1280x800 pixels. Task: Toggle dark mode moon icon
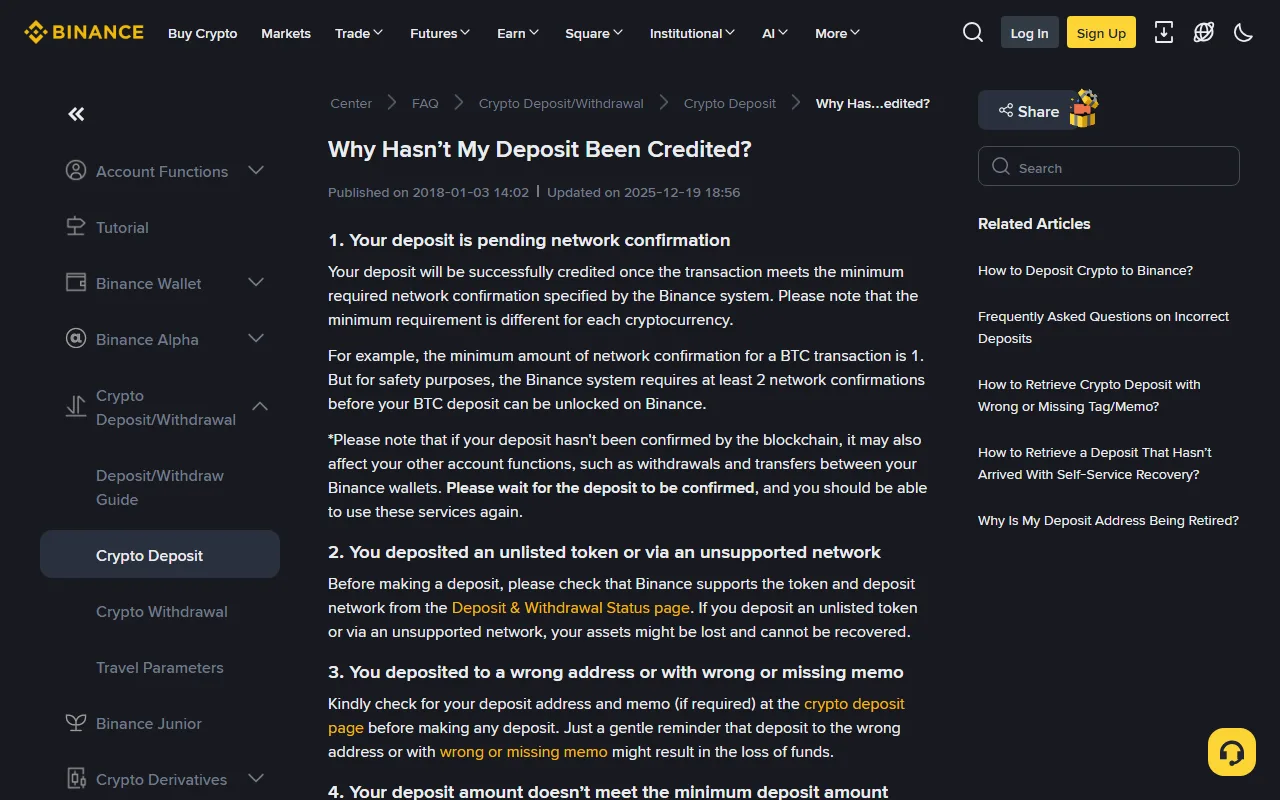[x=1244, y=32]
